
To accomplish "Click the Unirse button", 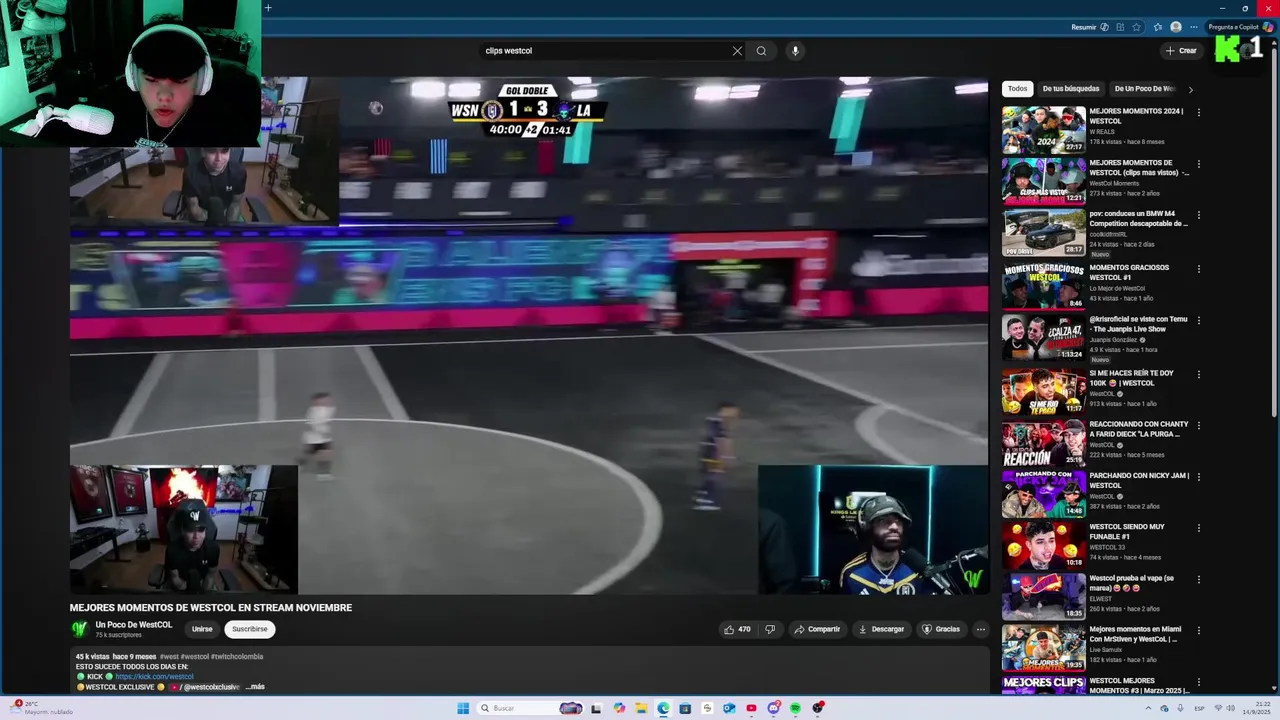I will click(202, 629).
